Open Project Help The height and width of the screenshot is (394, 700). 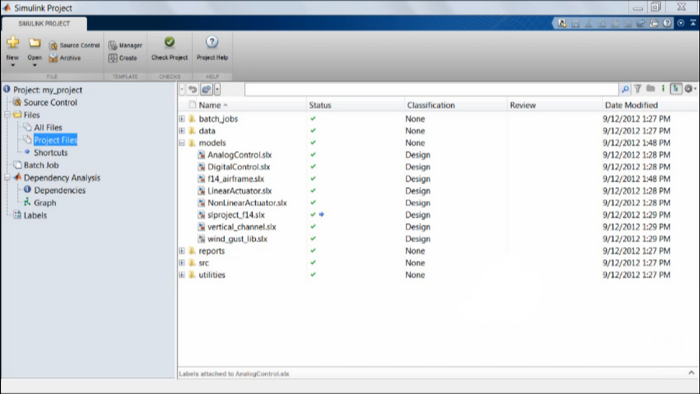tap(212, 49)
